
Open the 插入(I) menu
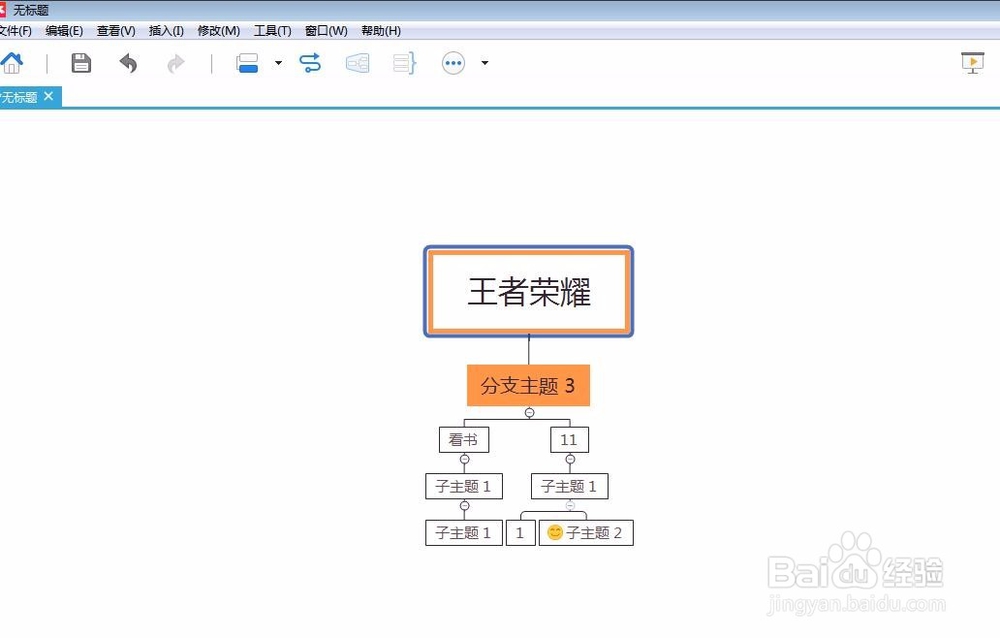coord(166,30)
